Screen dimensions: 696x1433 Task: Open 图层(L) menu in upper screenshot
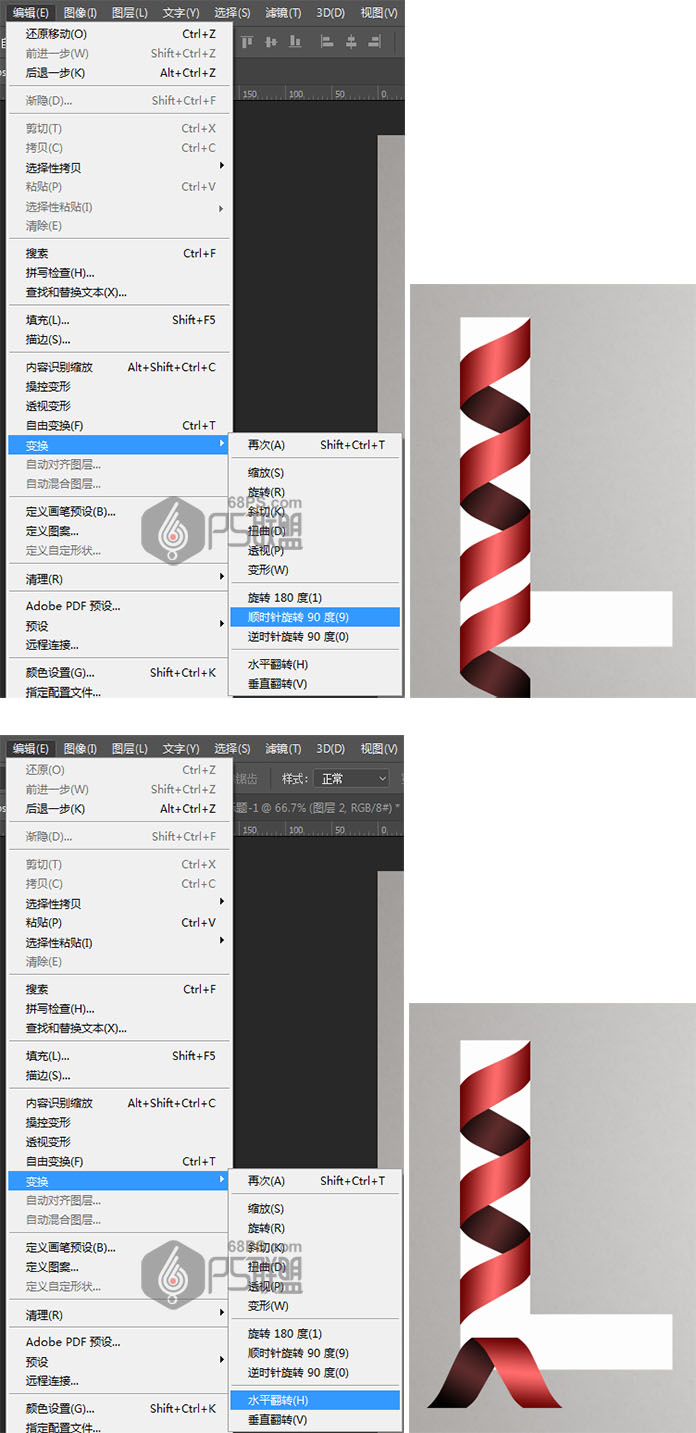130,12
